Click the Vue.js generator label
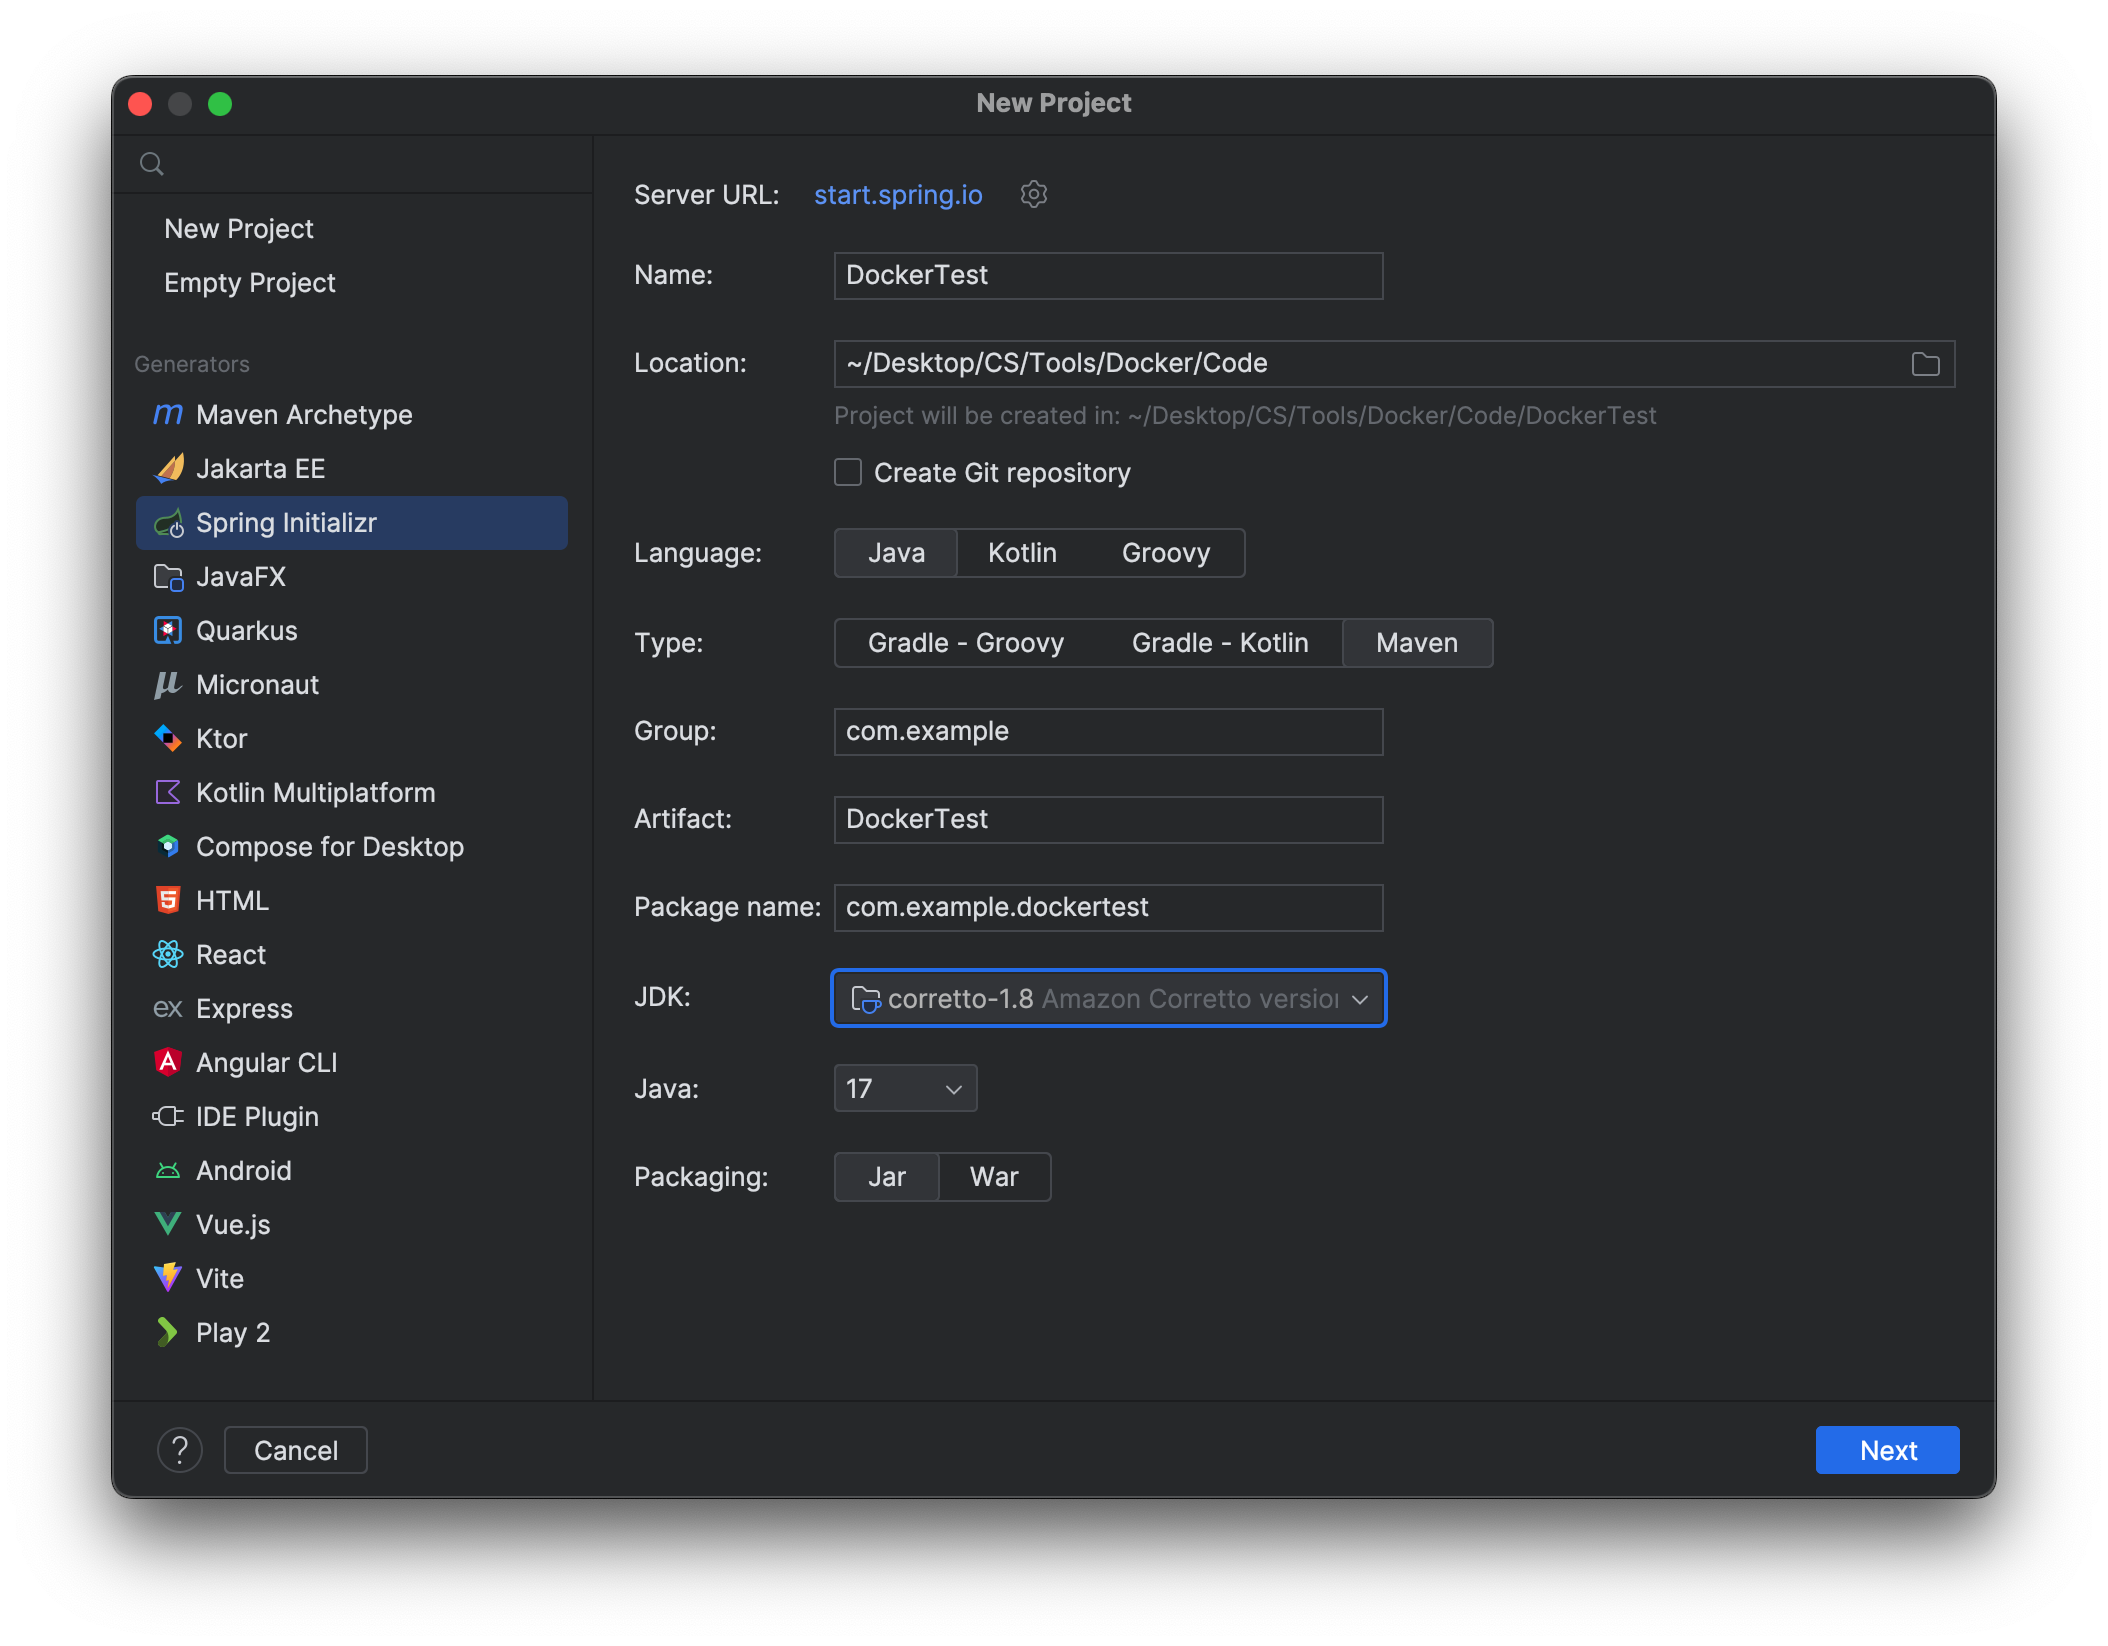The image size is (2108, 1646). coord(233,1225)
